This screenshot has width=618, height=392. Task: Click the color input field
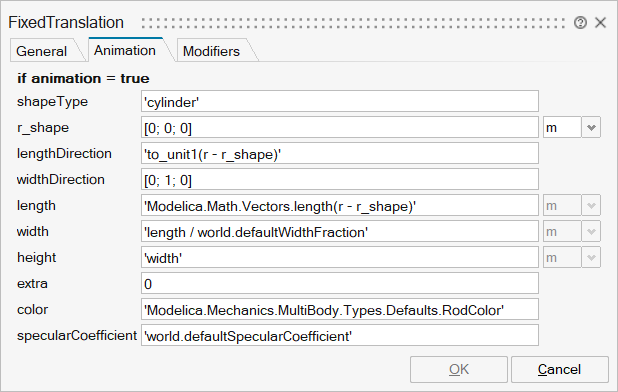(340, 310)
